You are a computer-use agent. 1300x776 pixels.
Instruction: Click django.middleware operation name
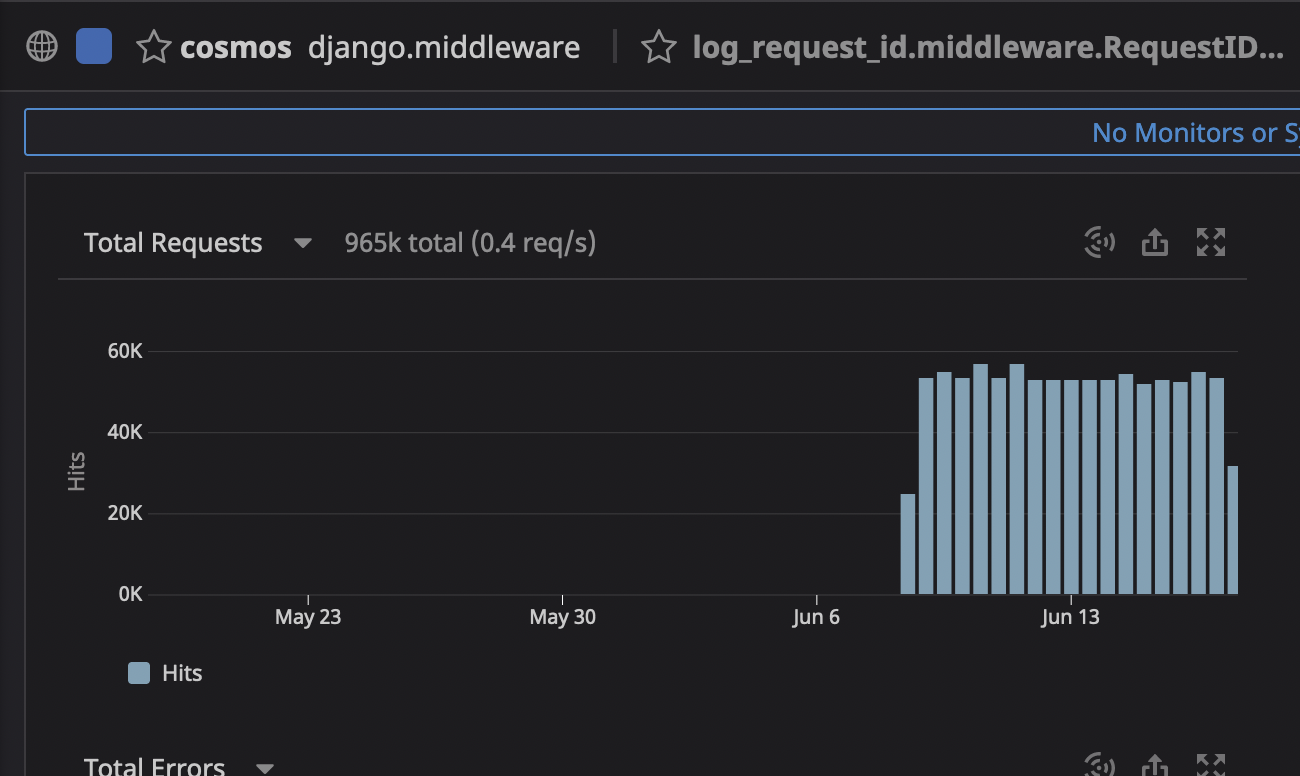point(444,47)
